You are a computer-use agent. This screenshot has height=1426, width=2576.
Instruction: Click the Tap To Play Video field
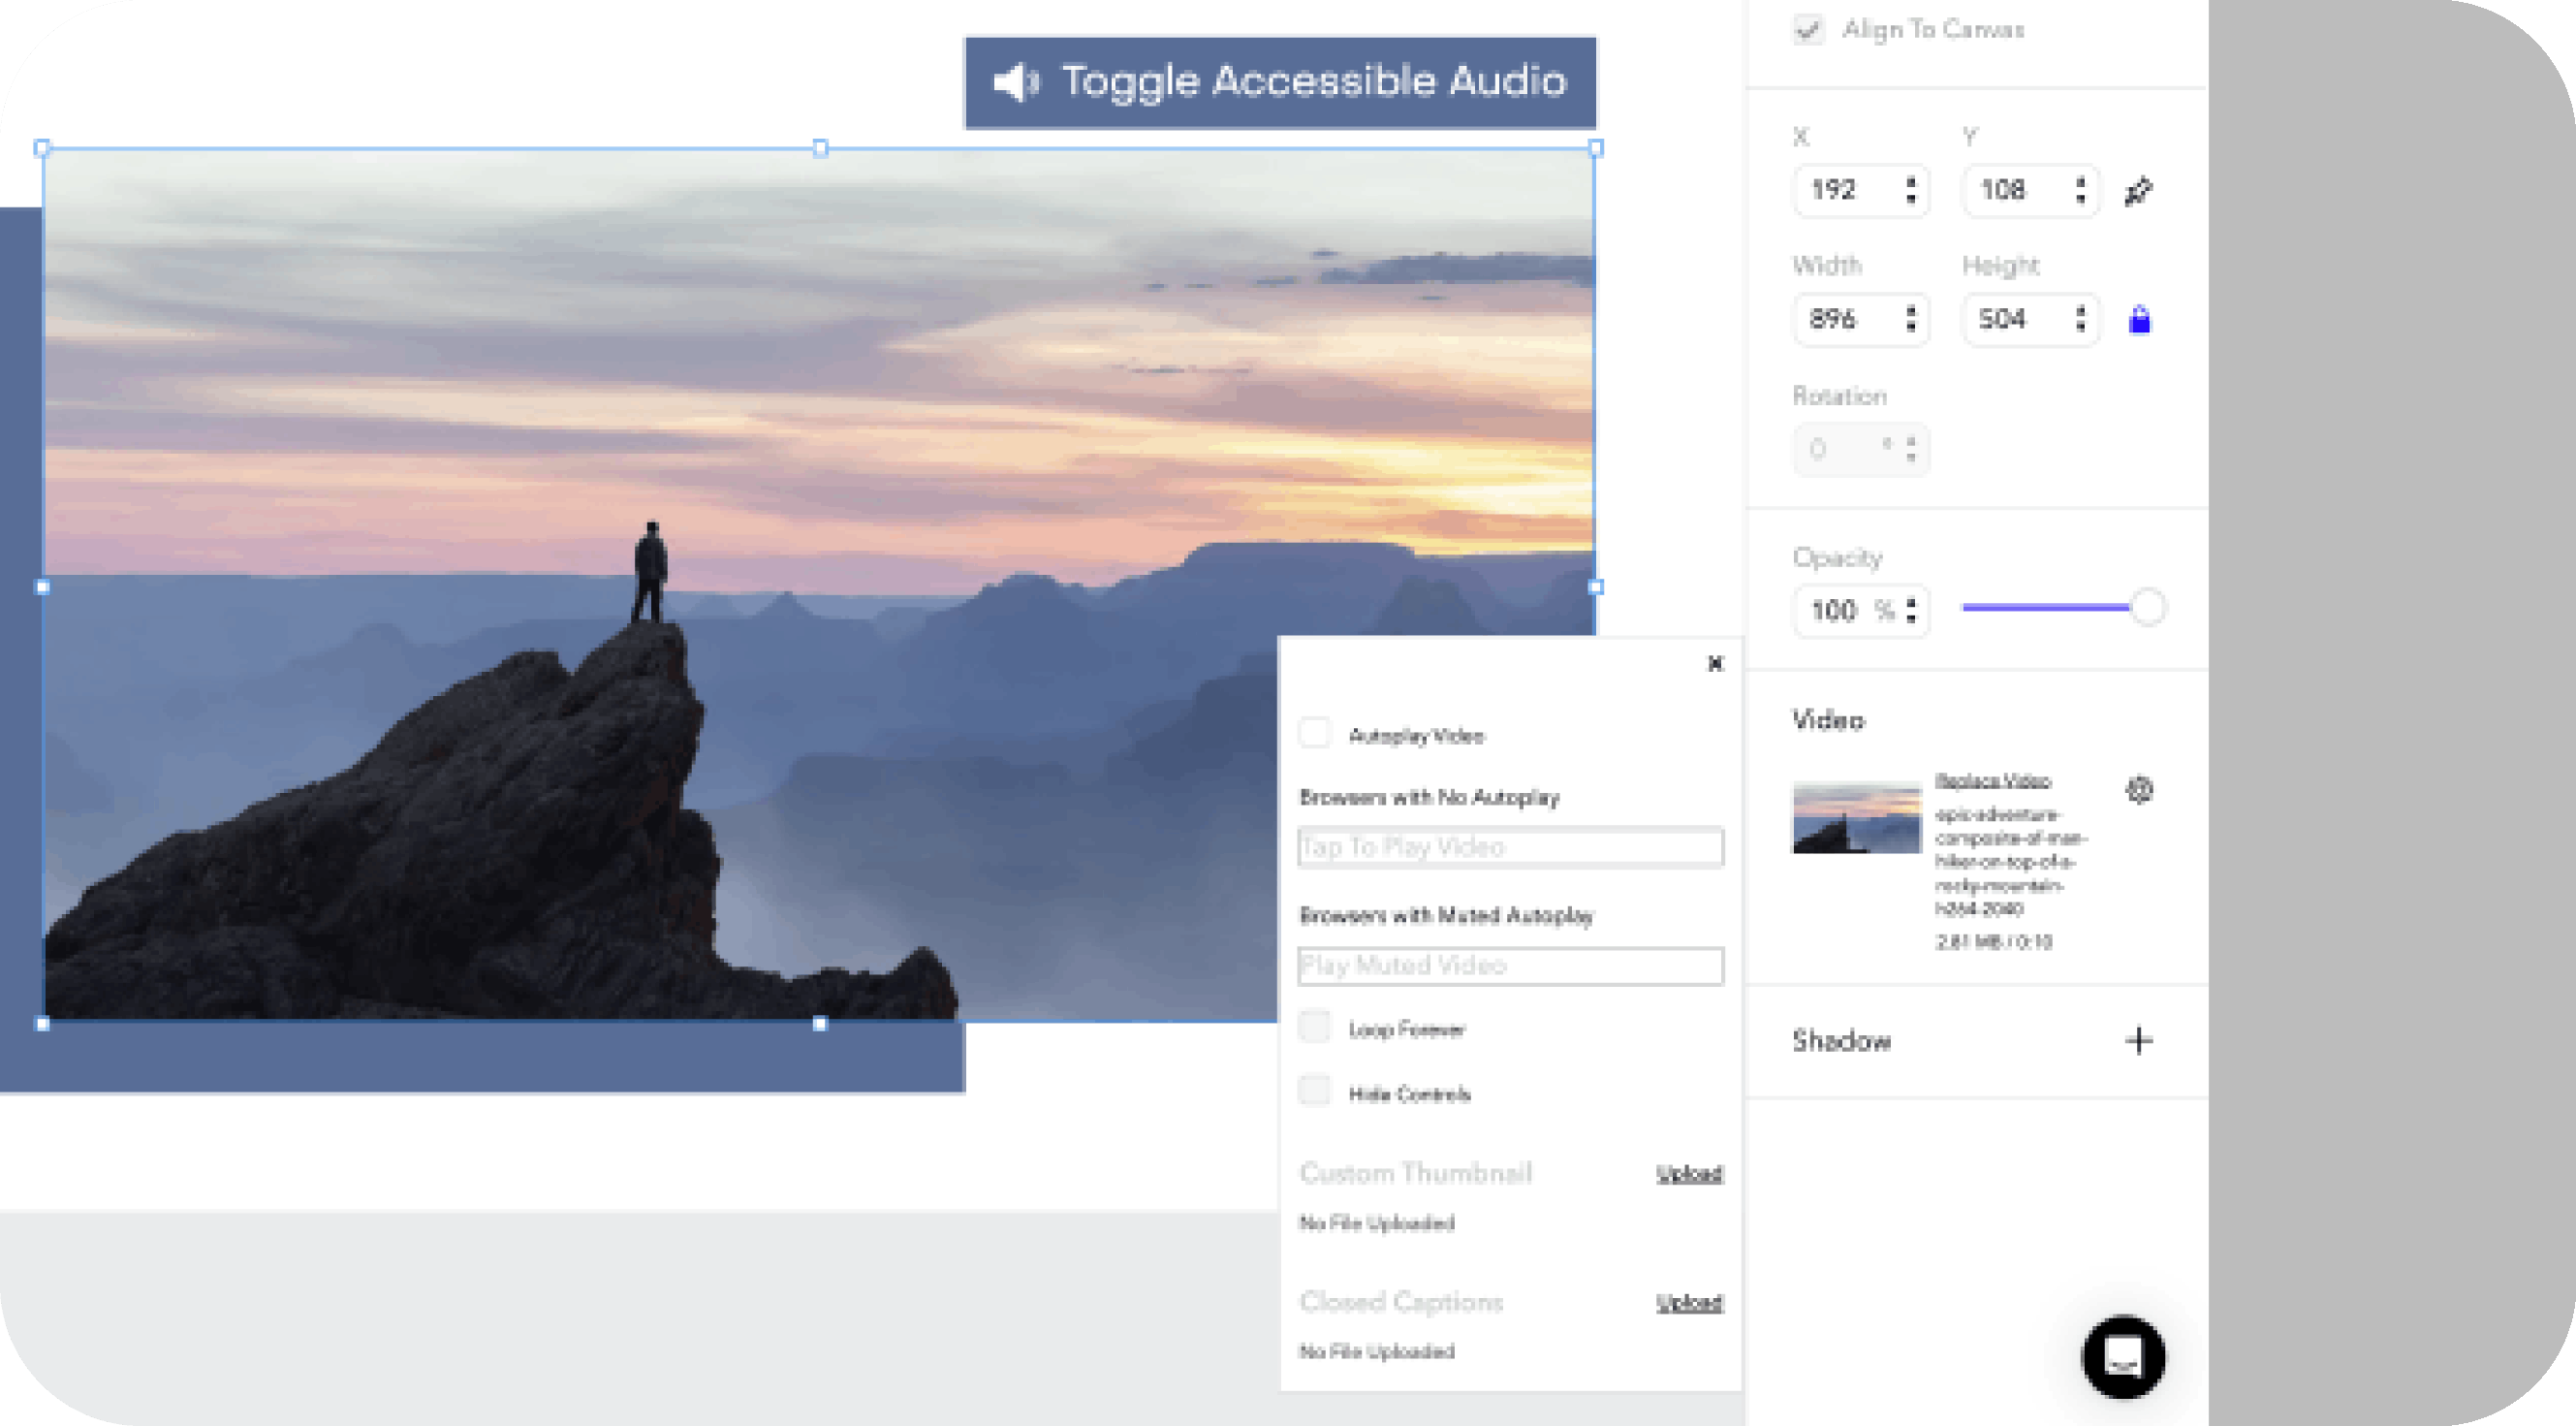pos(1509,847)
